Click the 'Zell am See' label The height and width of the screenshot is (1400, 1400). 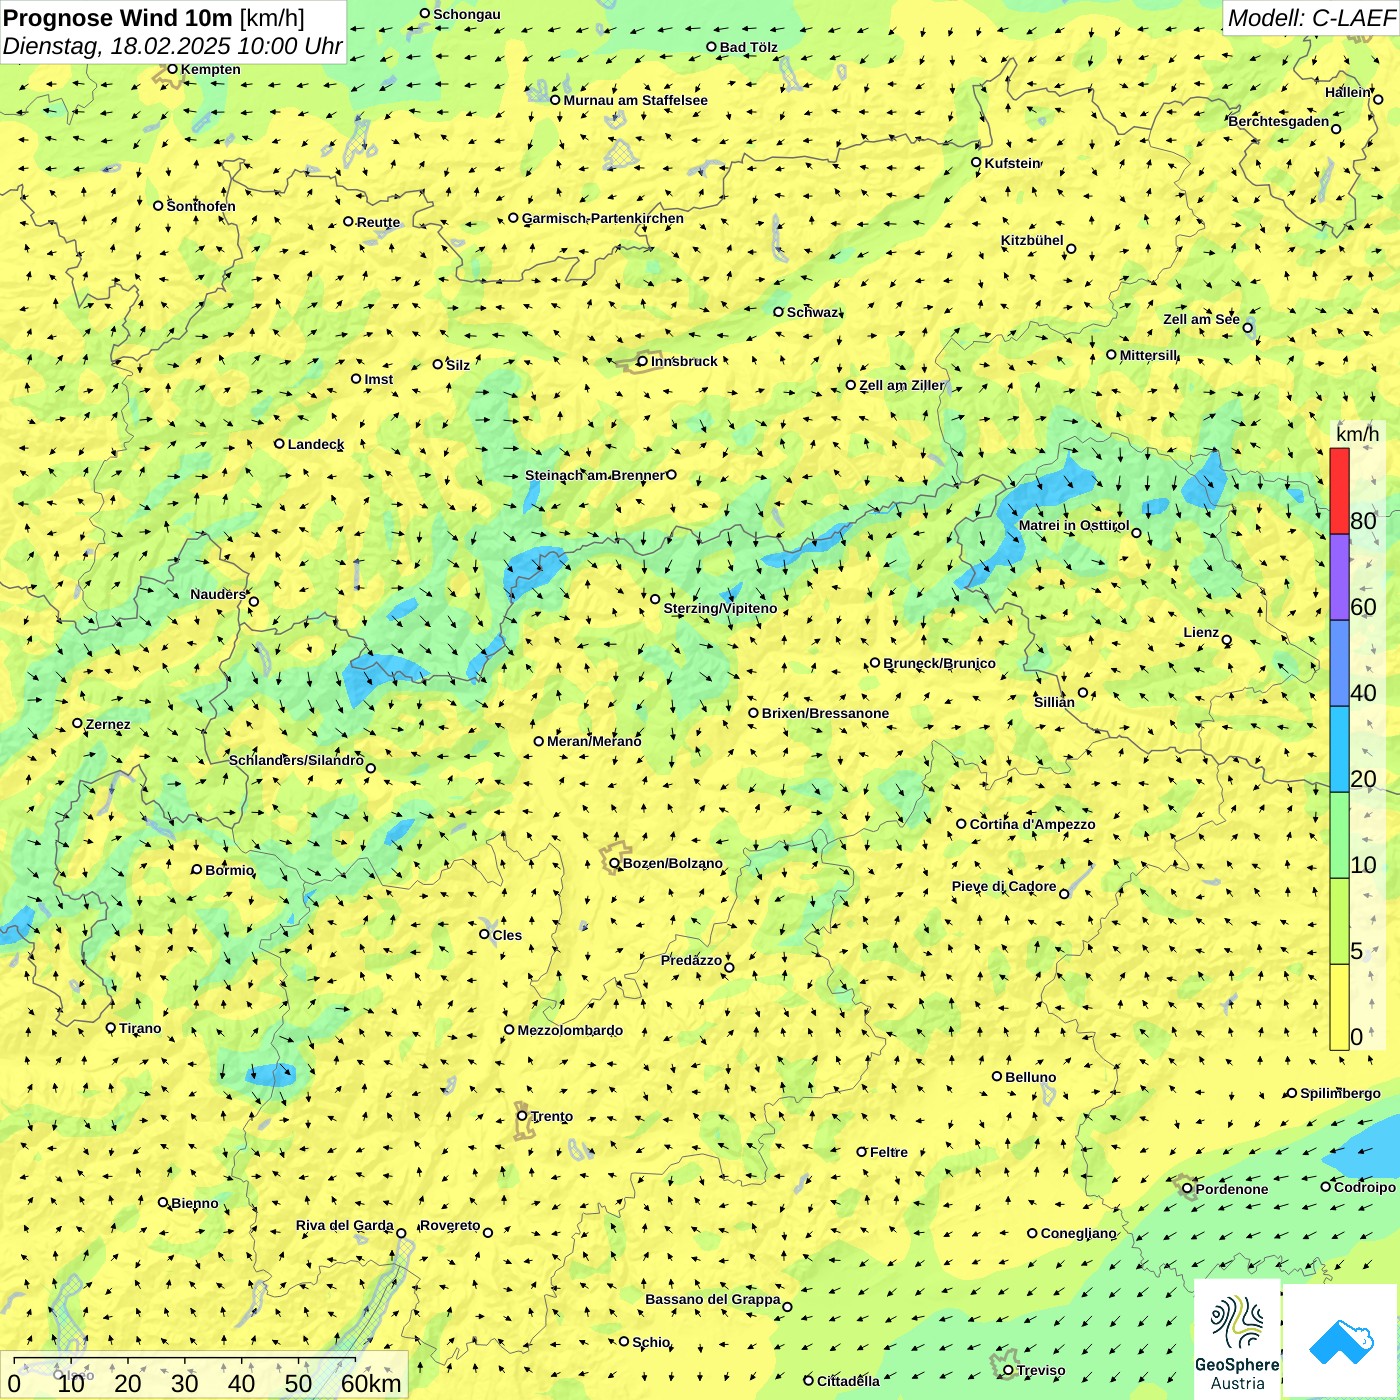point(1201,319)
